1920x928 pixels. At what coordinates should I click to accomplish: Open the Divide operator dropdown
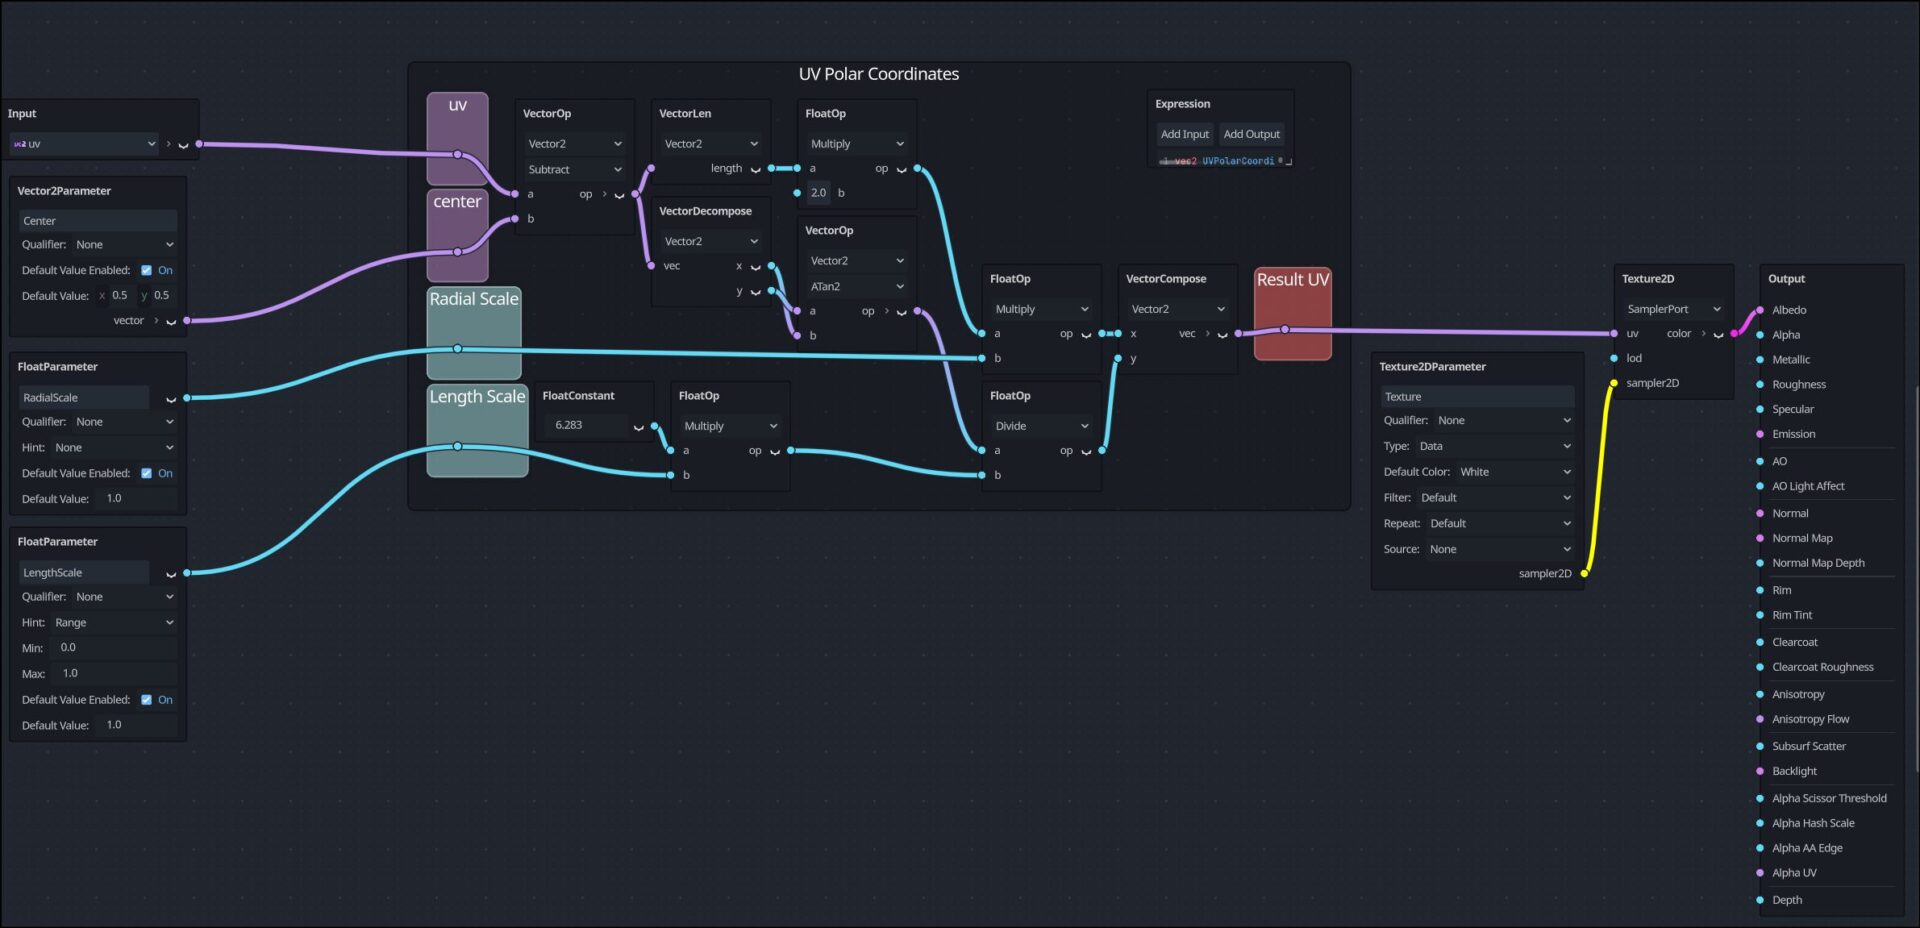click(1042, 426)
